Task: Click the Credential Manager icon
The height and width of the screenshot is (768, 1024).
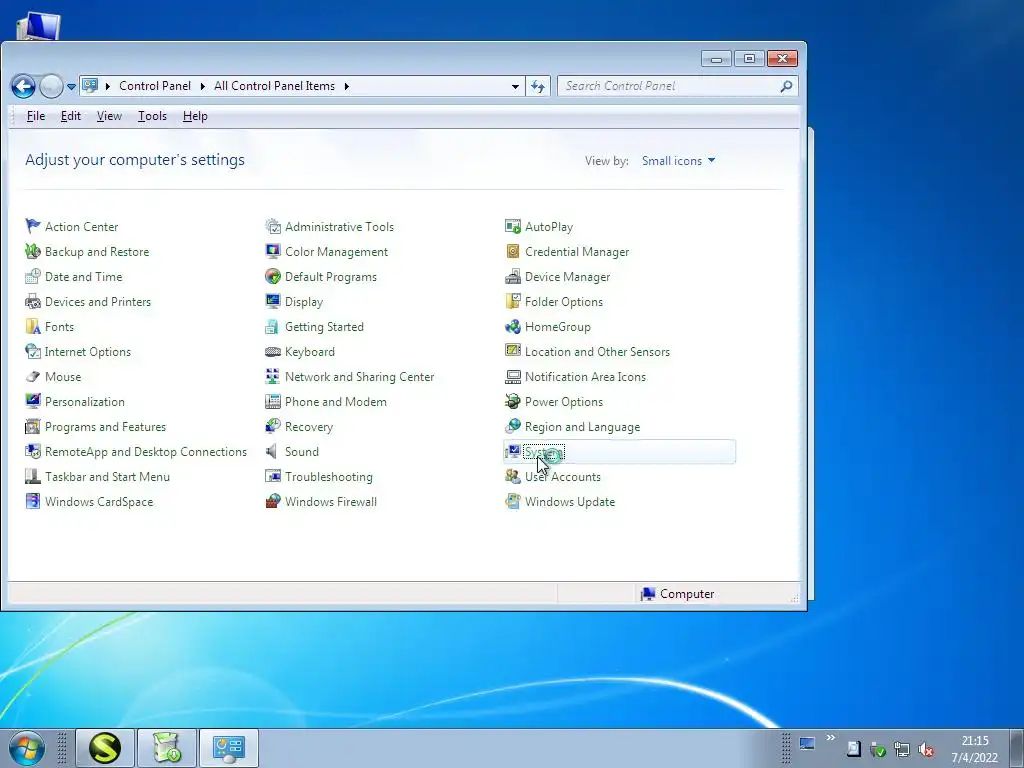Action: (513, 251)
